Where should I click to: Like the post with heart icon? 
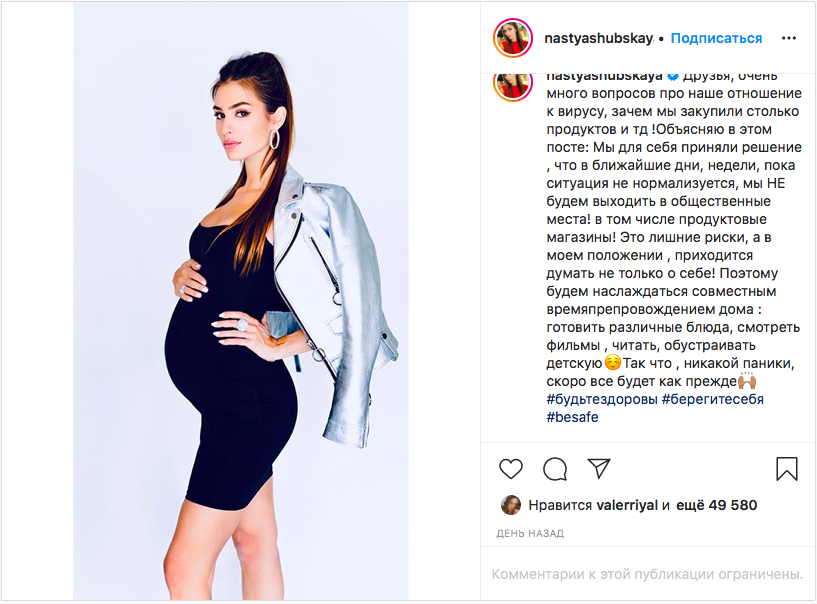coord(511,469)
